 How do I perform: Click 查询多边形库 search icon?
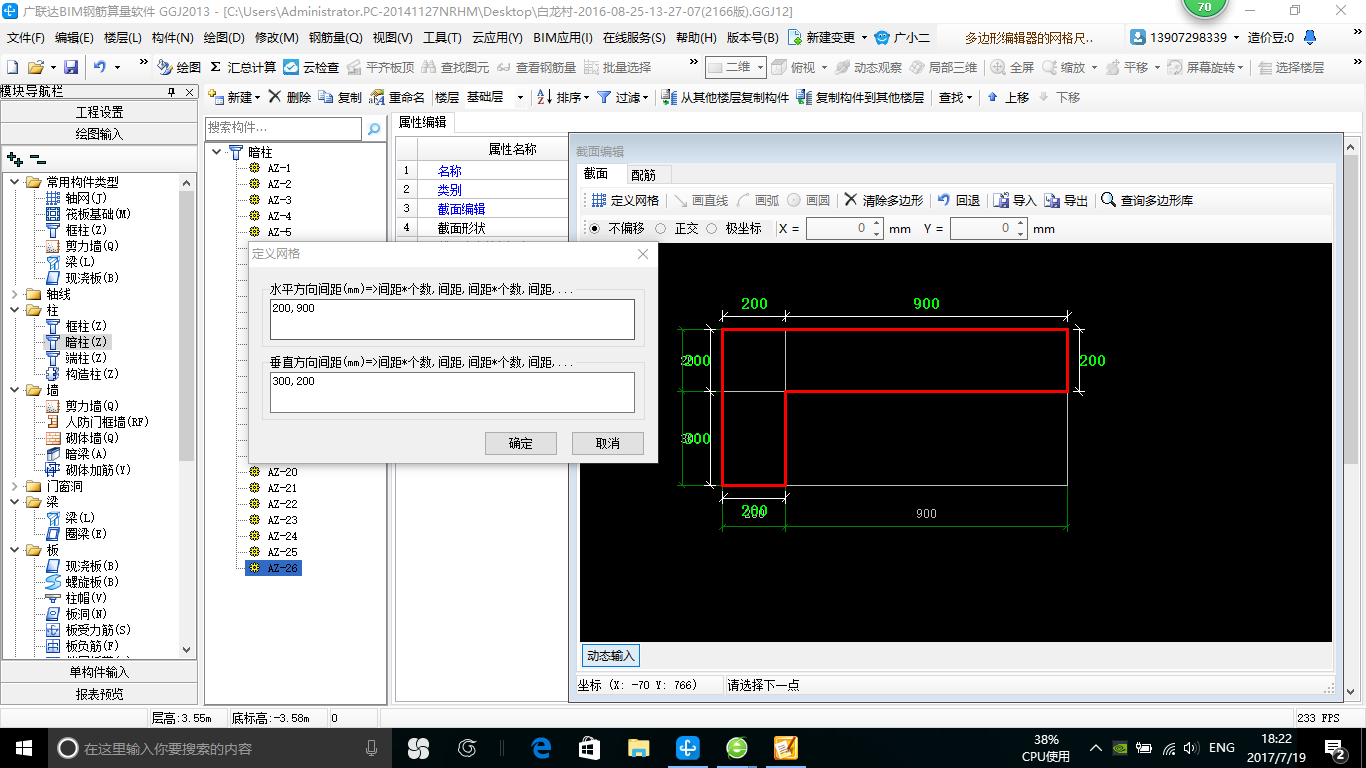point(1109,200)
